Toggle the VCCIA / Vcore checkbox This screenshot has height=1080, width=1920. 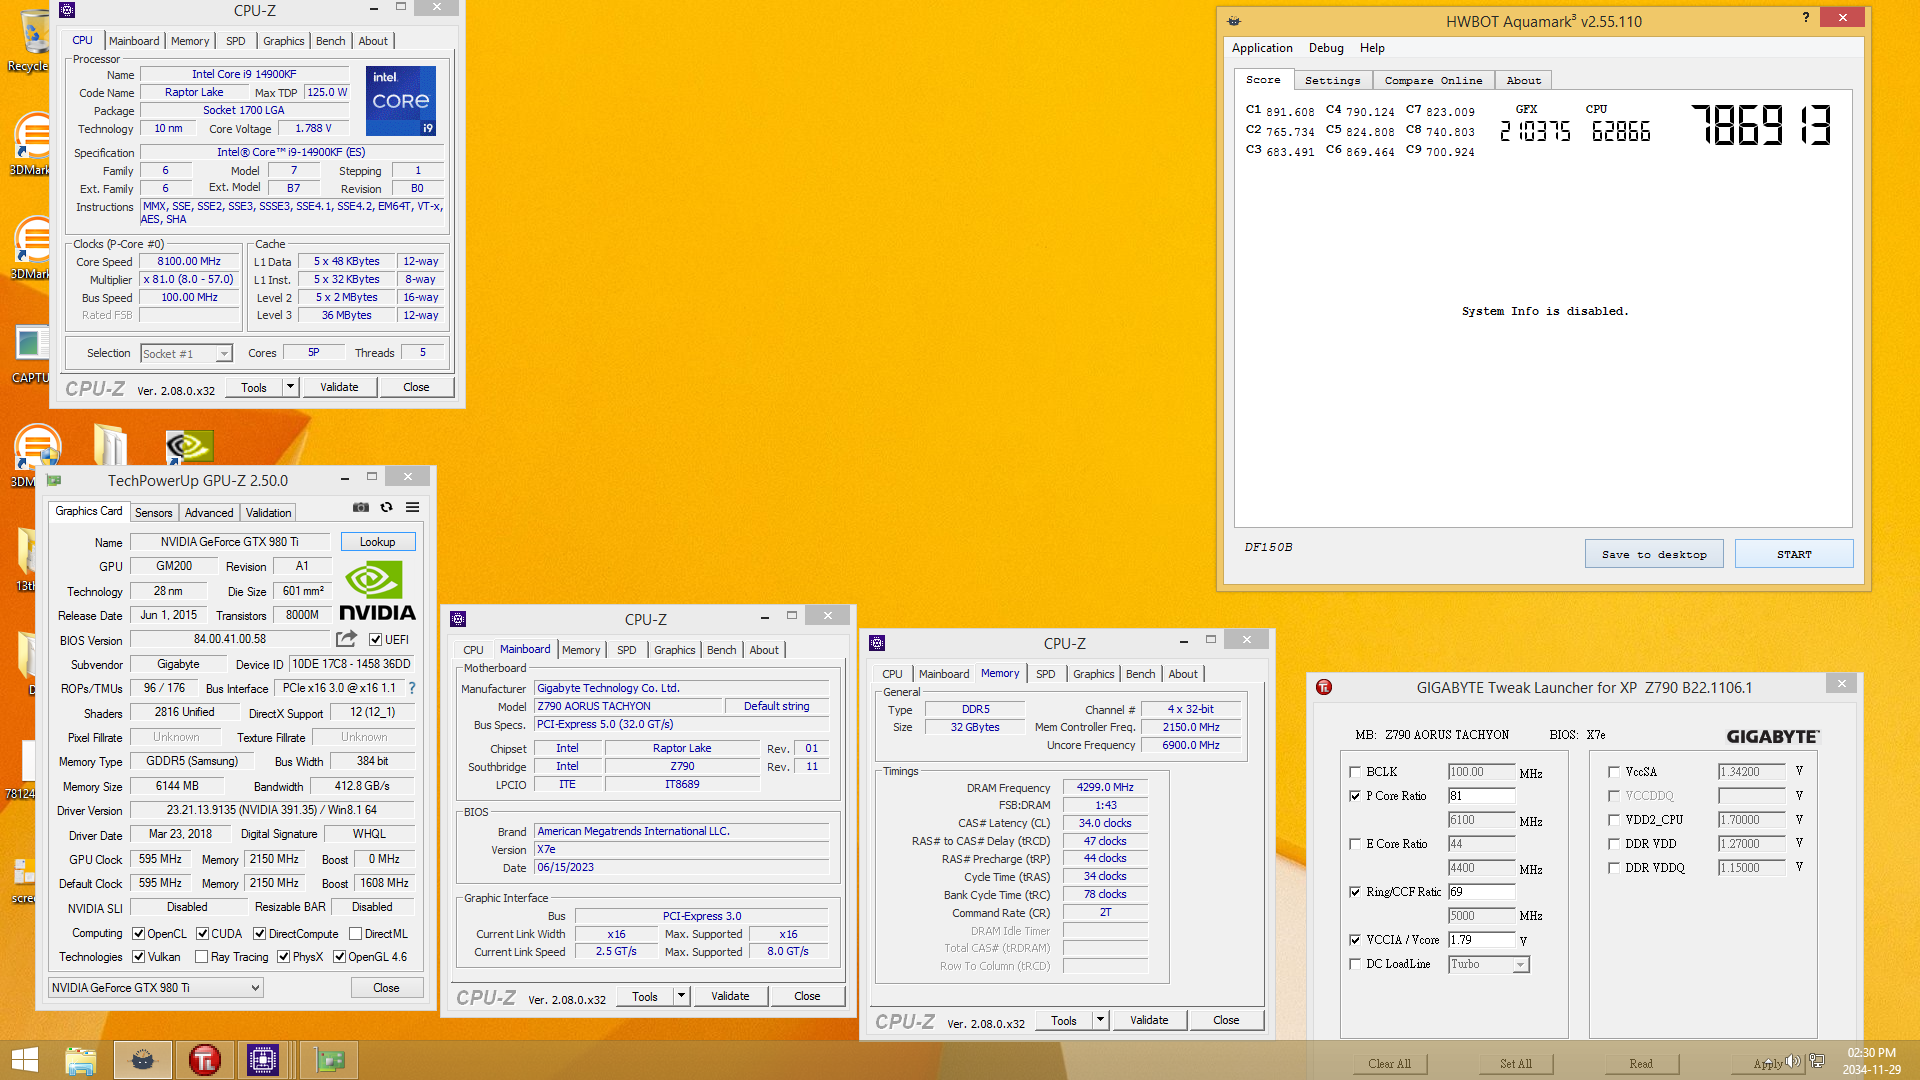click(x=1355, y=940)
